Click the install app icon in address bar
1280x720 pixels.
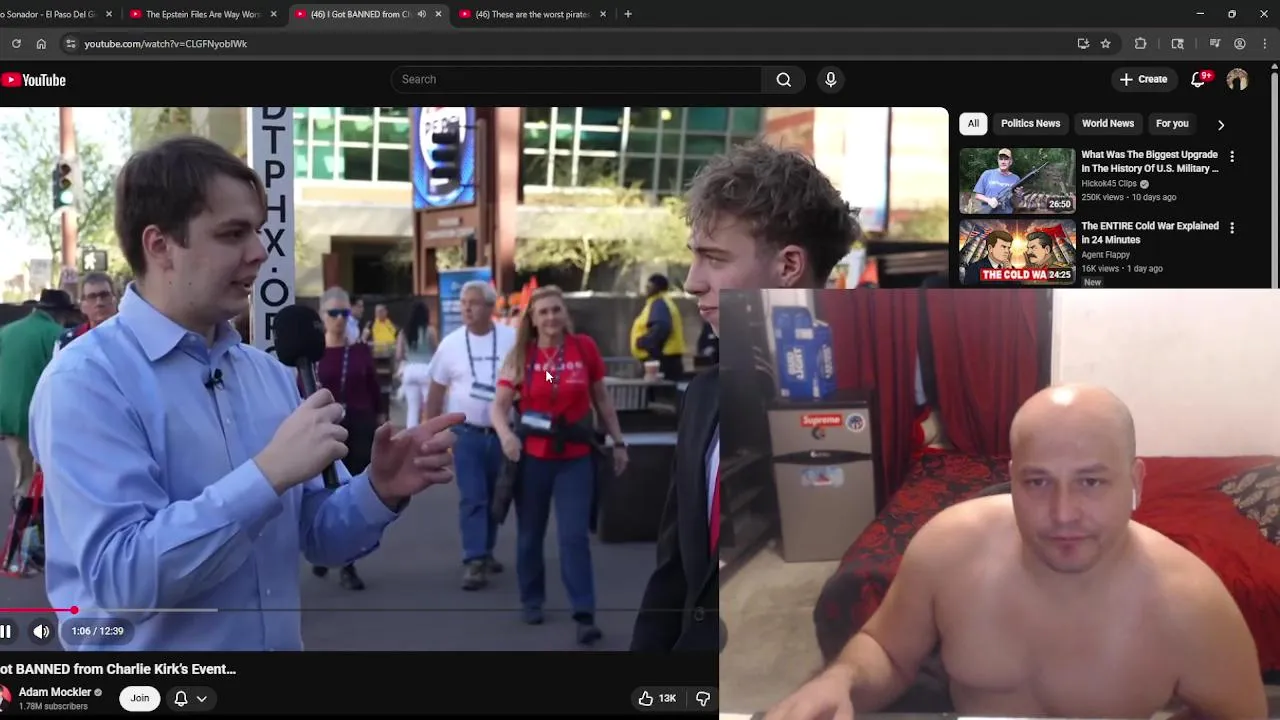(1083, 44)
